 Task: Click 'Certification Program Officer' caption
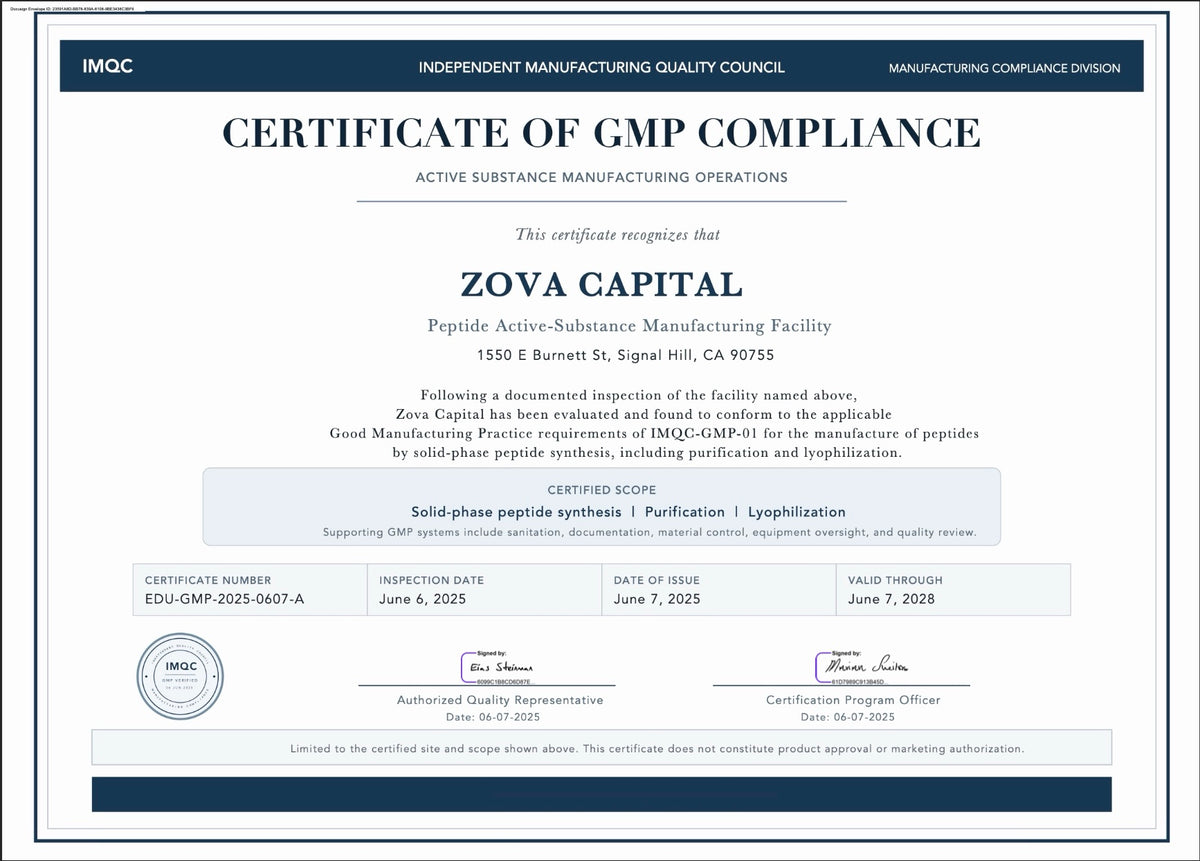pyautogui.click(x=853, y=700)
